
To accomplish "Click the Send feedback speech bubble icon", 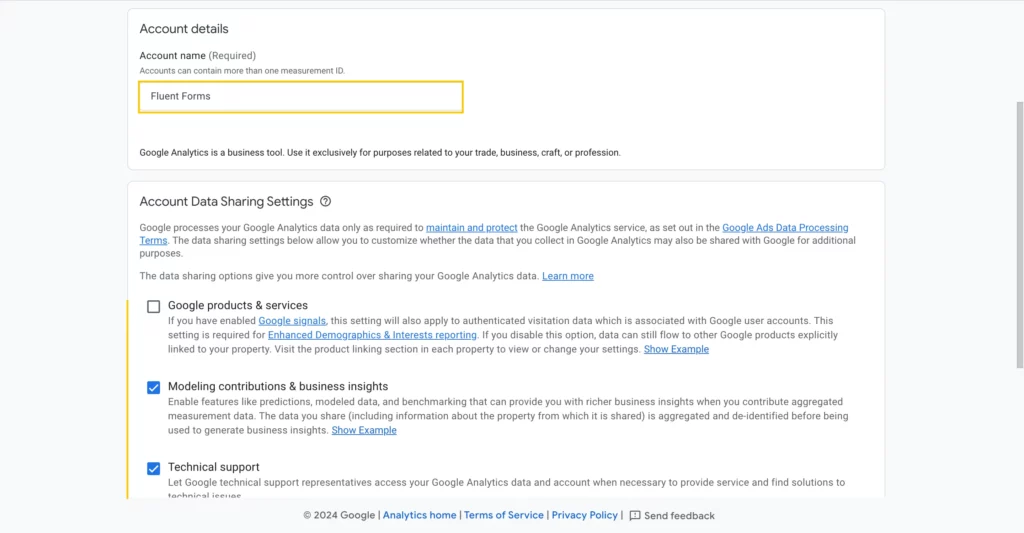I will [635, 515].
